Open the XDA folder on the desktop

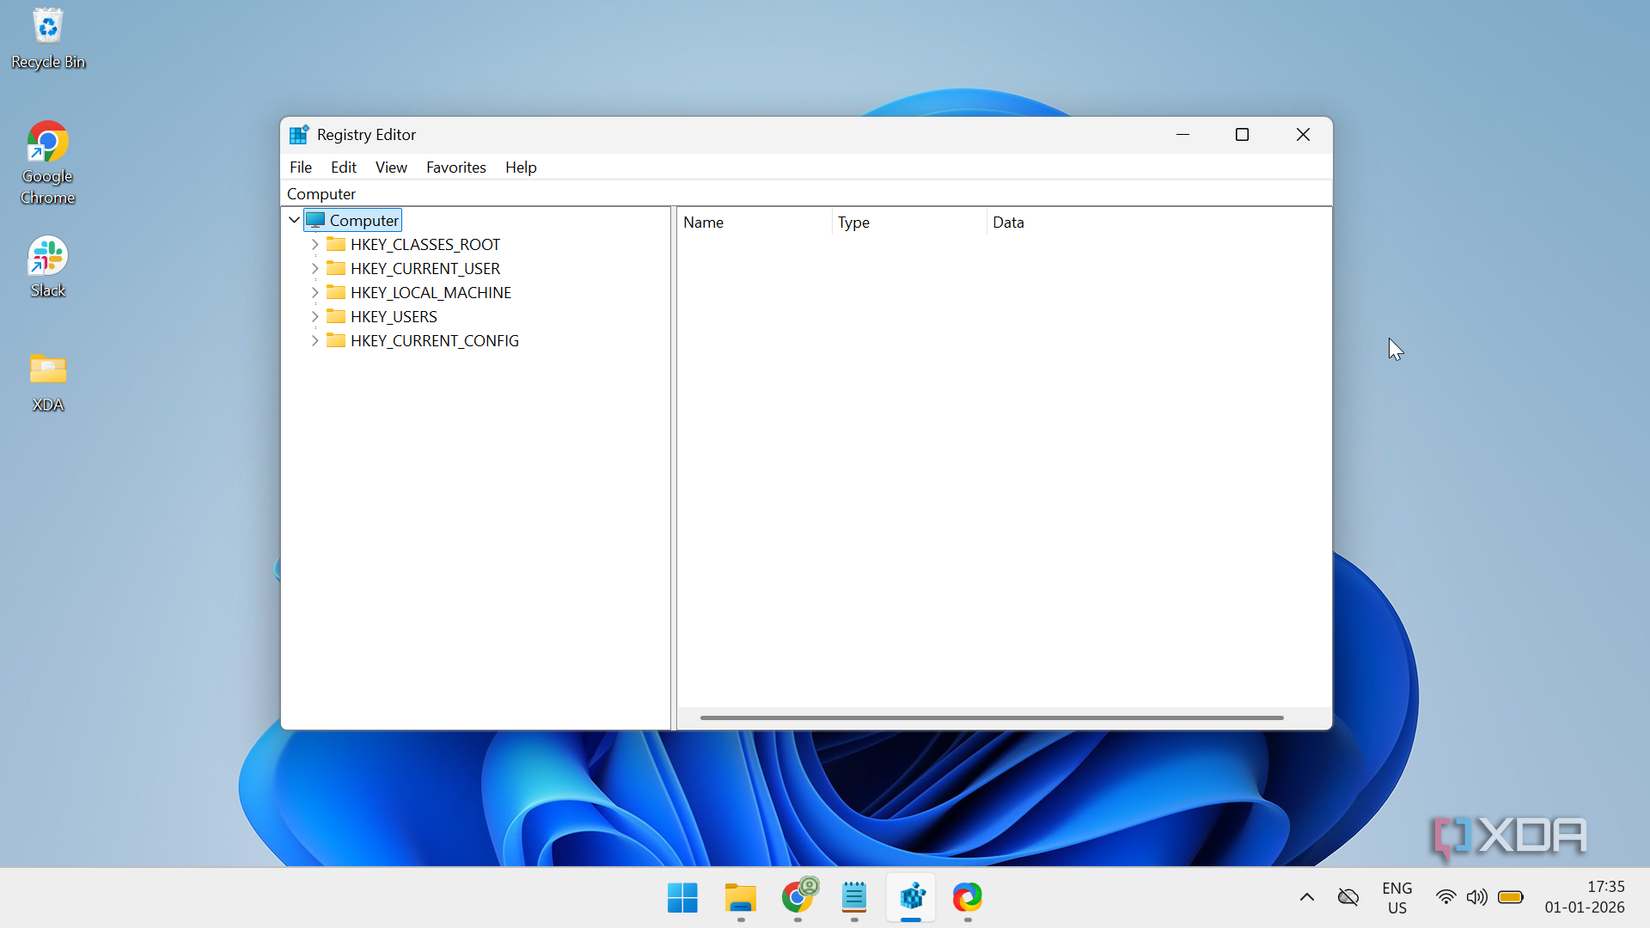click(47, 382)
